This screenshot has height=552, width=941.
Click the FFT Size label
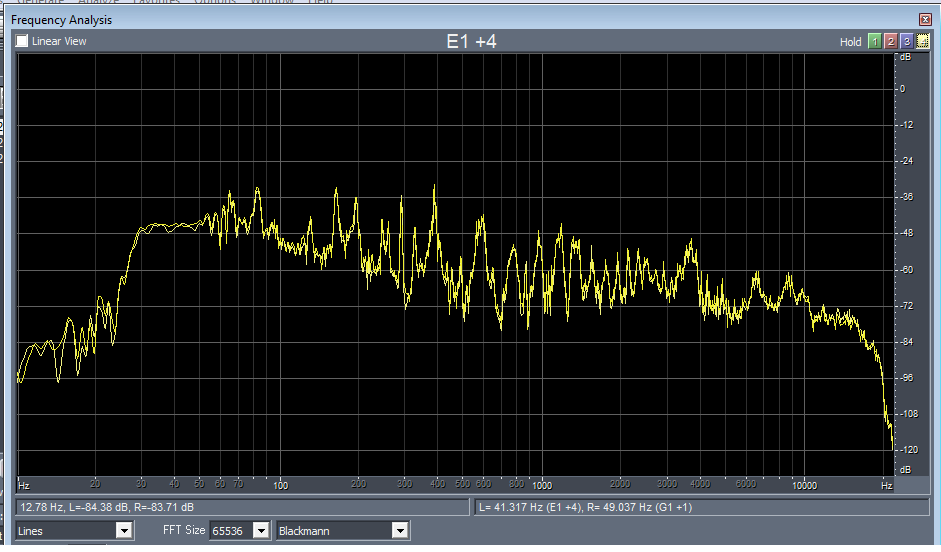coord(184,530)
